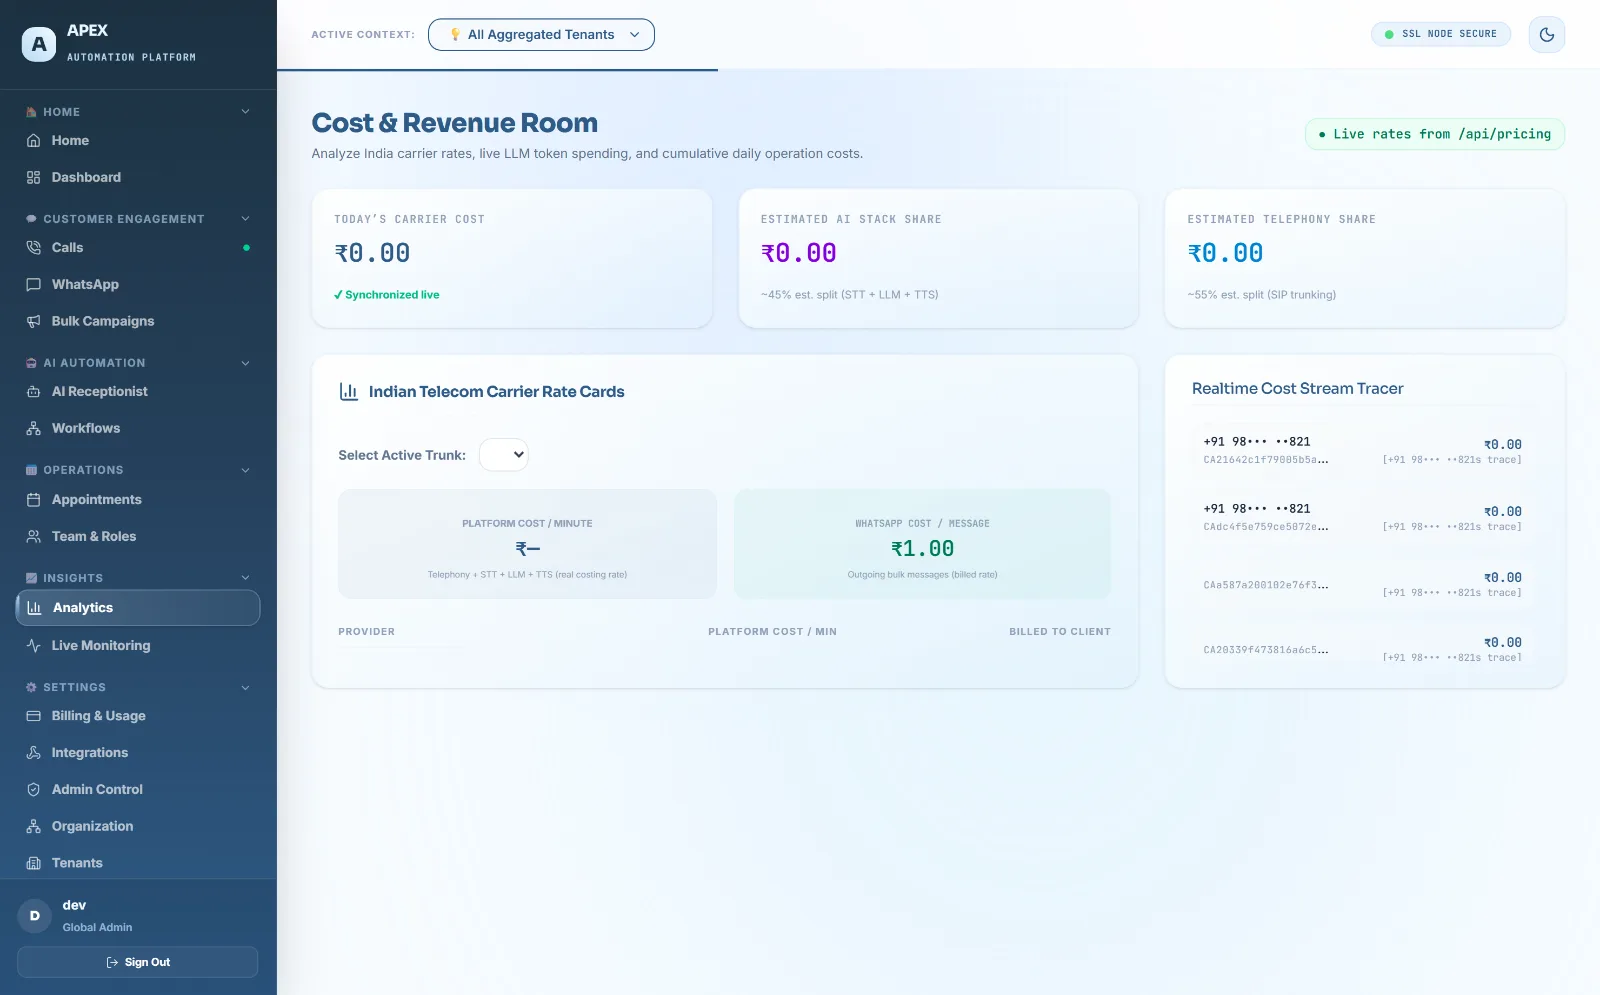Click the Global Admin role label
Screen dimensions: 1600x995
[97, 928]
